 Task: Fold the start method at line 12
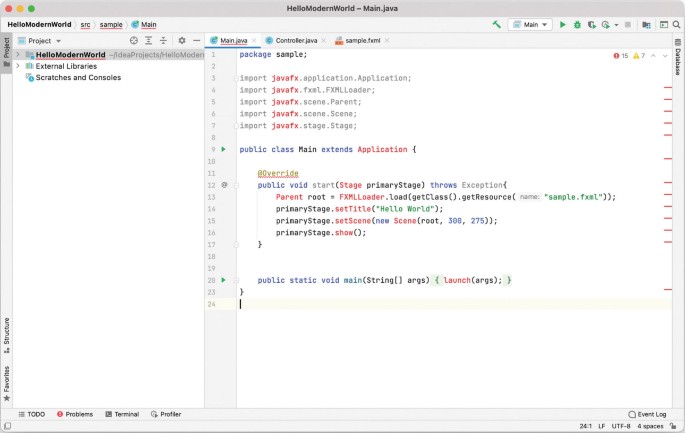point(236,185)
